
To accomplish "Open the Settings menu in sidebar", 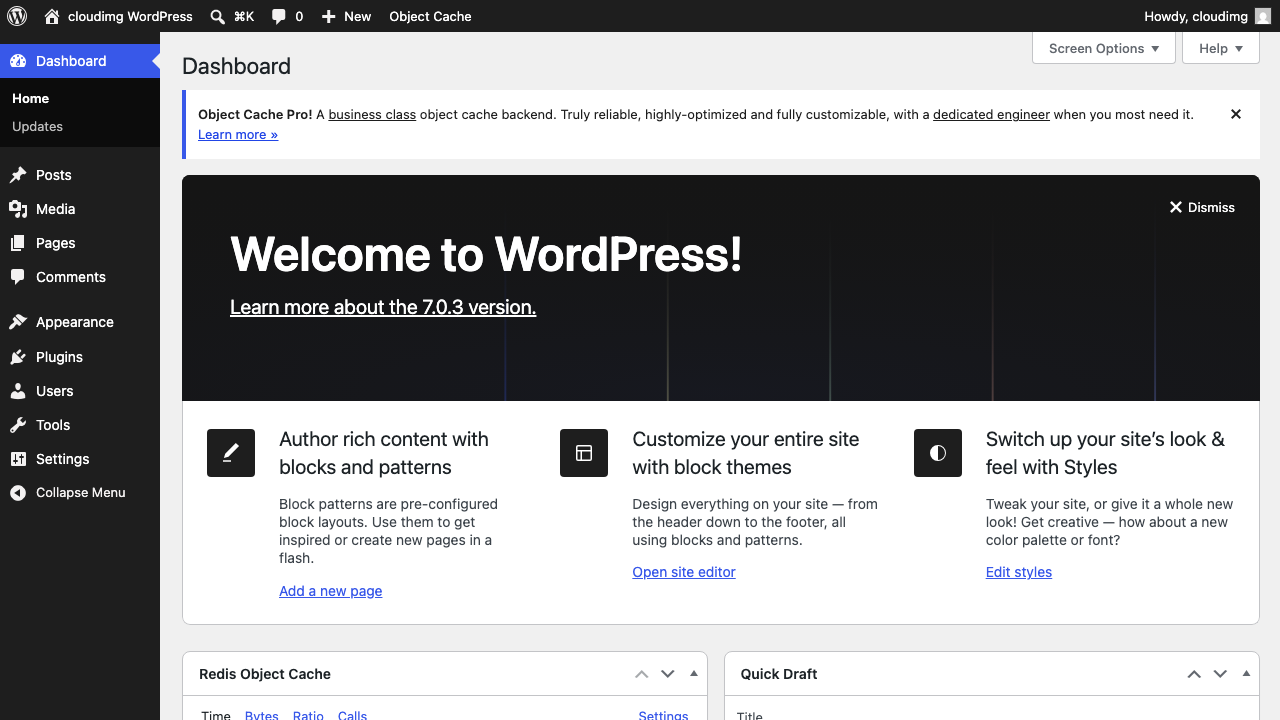I will pyautogui.click(x=80, y=459).
